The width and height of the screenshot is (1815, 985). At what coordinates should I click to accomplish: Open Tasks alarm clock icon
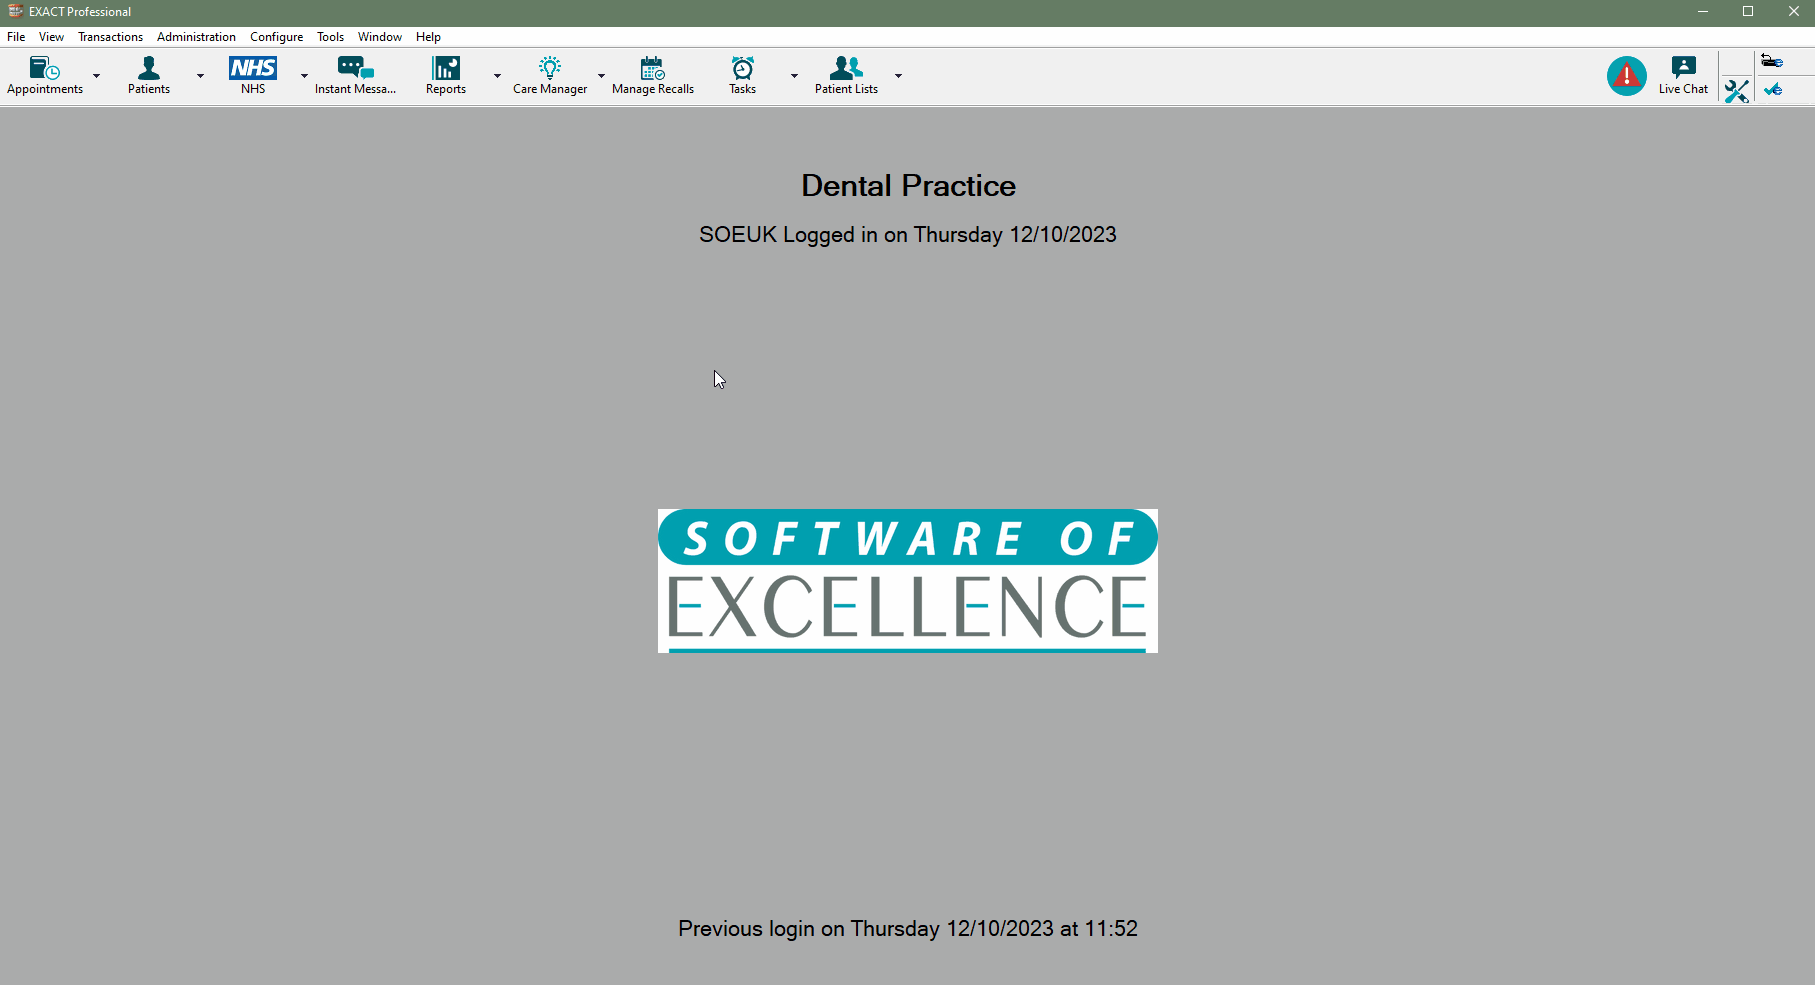743,76
